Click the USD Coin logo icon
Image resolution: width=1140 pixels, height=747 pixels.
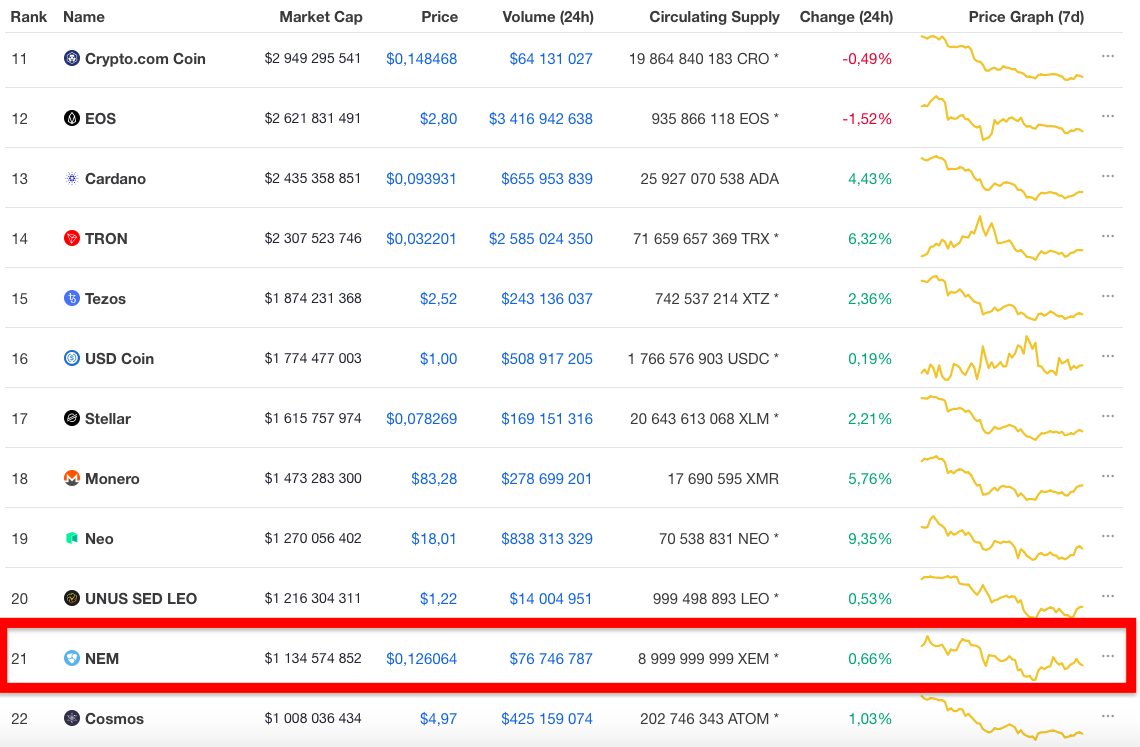coord(71,358)
